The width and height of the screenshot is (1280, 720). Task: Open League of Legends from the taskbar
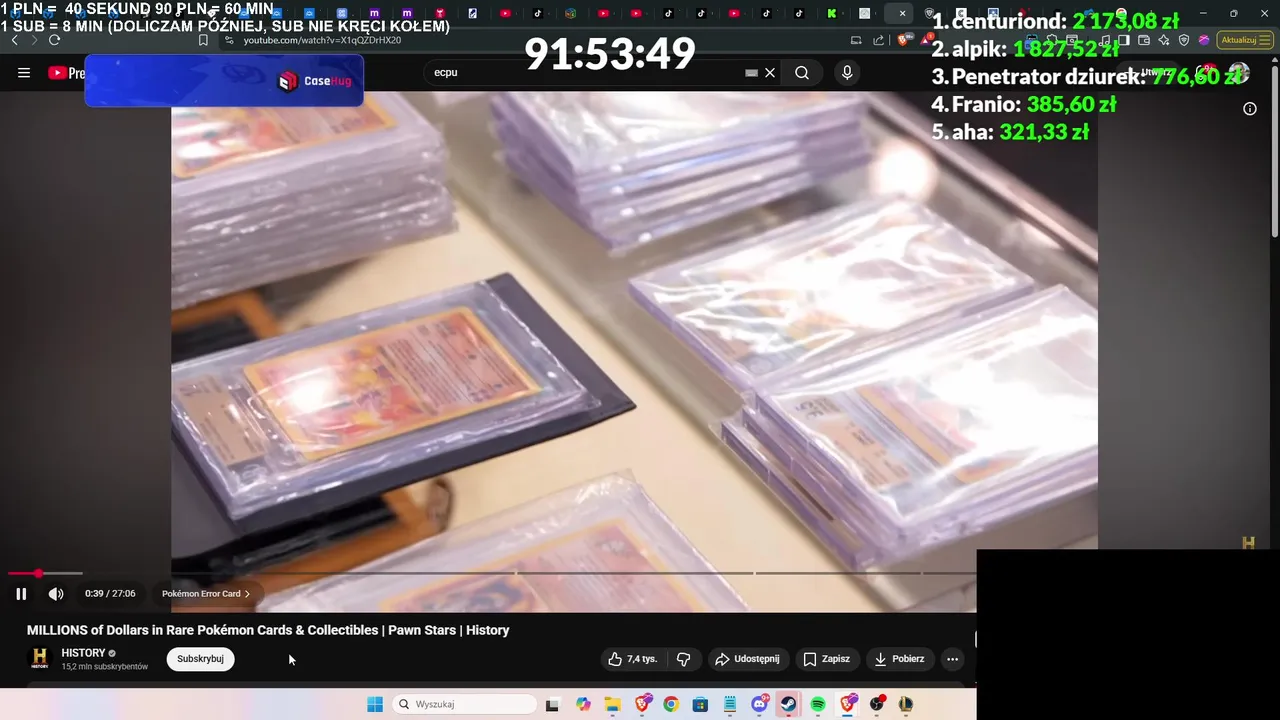906,704
